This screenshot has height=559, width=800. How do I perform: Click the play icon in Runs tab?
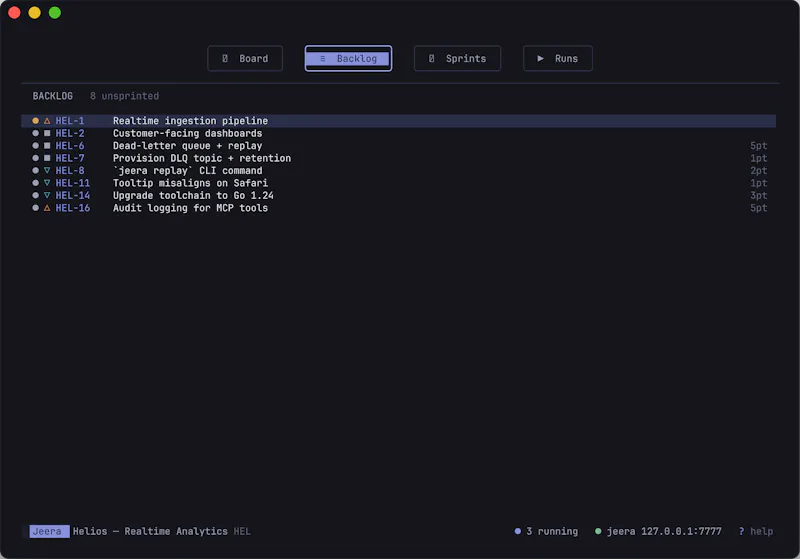tap(540, 59)
